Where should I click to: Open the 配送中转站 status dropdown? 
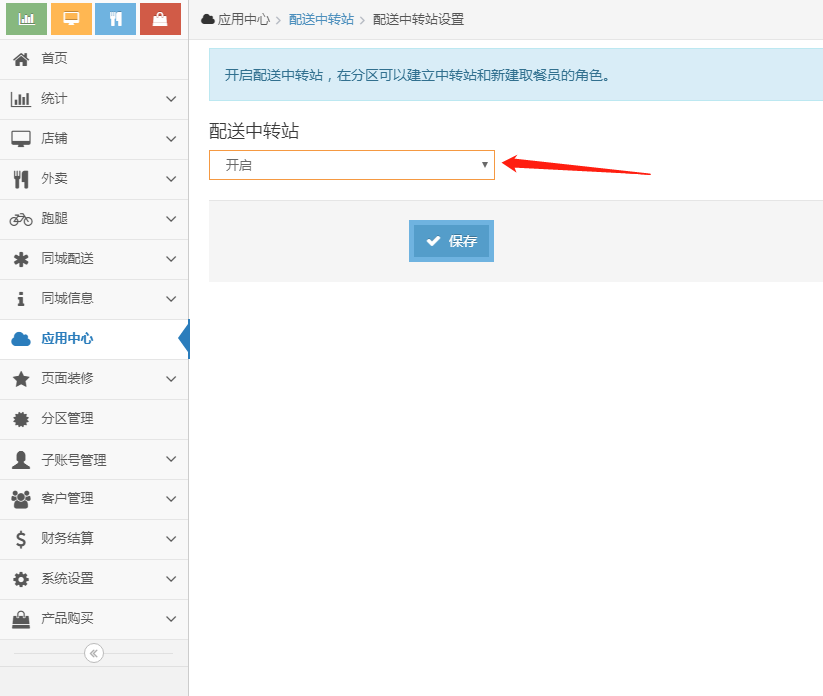[x=351, y=165]
